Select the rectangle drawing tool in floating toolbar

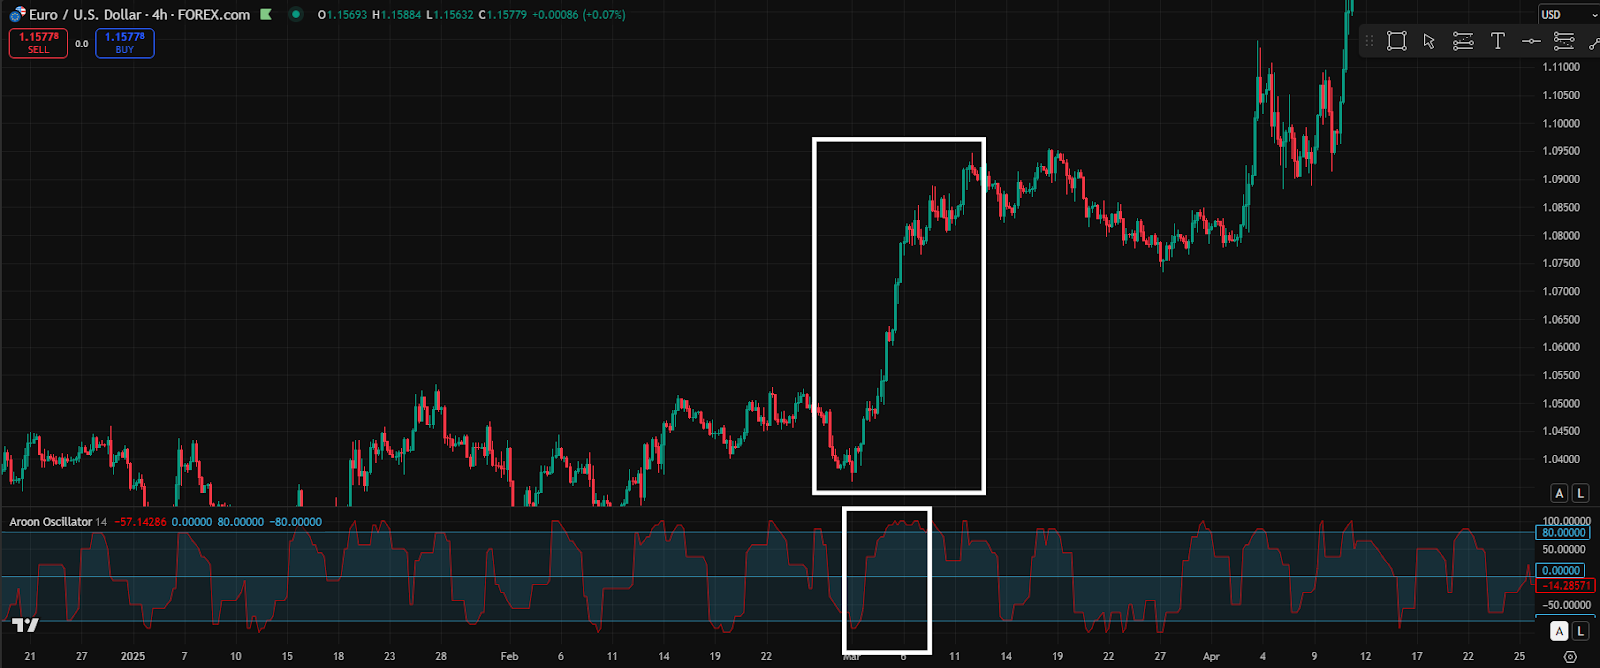coord(1397,41)
